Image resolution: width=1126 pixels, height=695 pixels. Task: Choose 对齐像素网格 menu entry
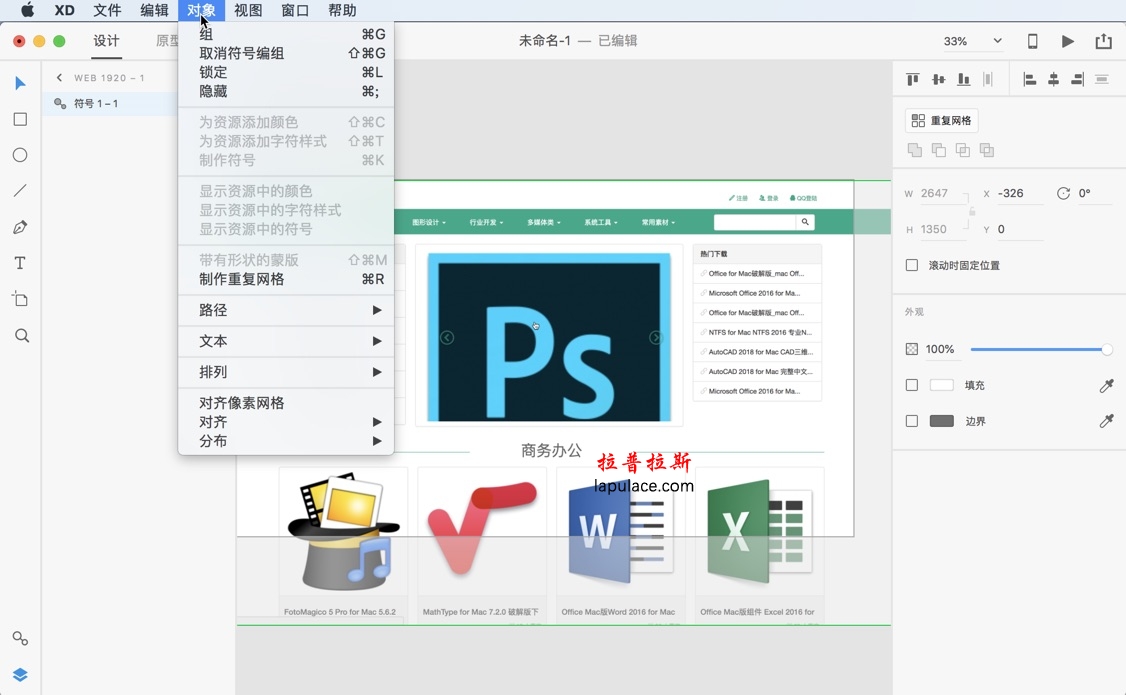286,403
